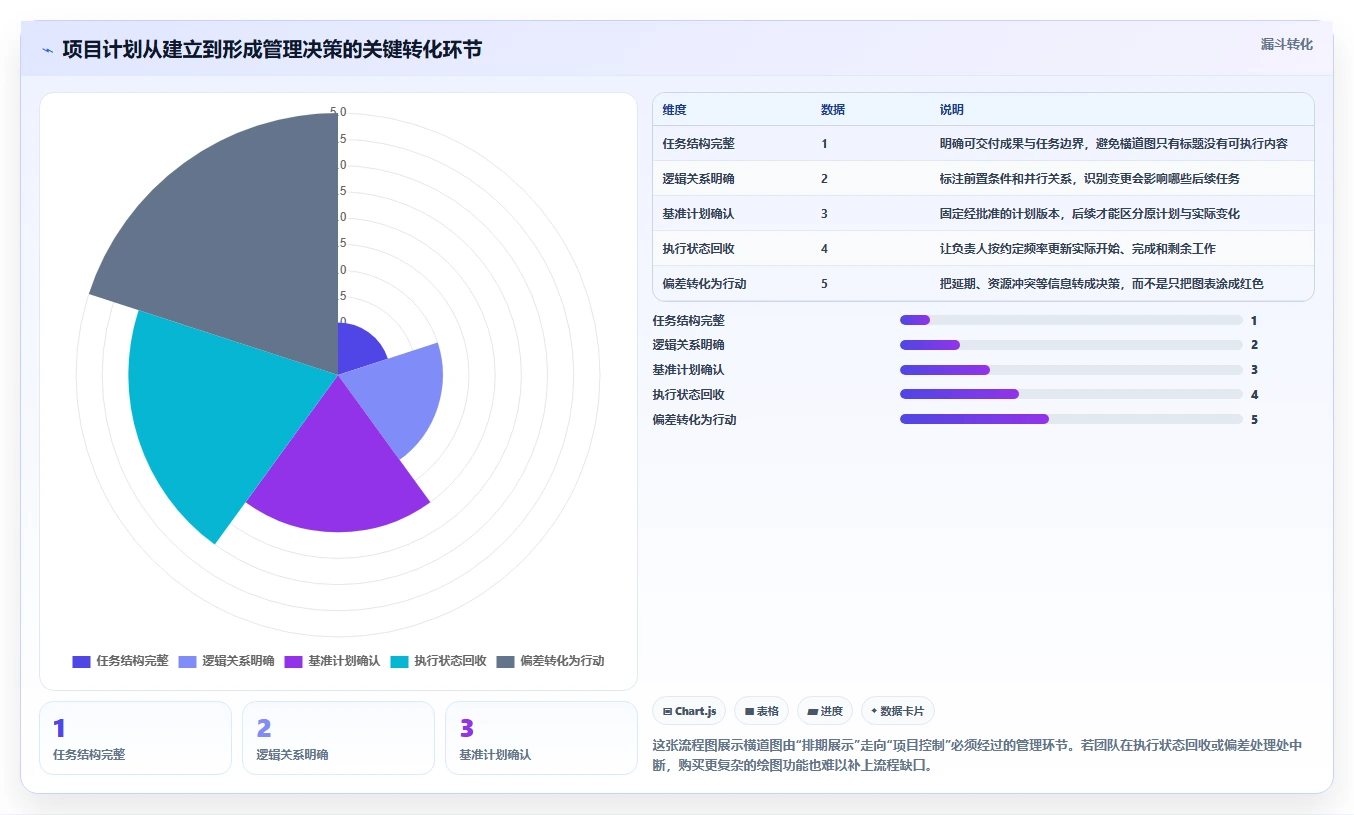Screen dimensions: 1354x815
Task: Click the page title 项目计划从建立到形成管理决策
Action: tap(272, 49)
